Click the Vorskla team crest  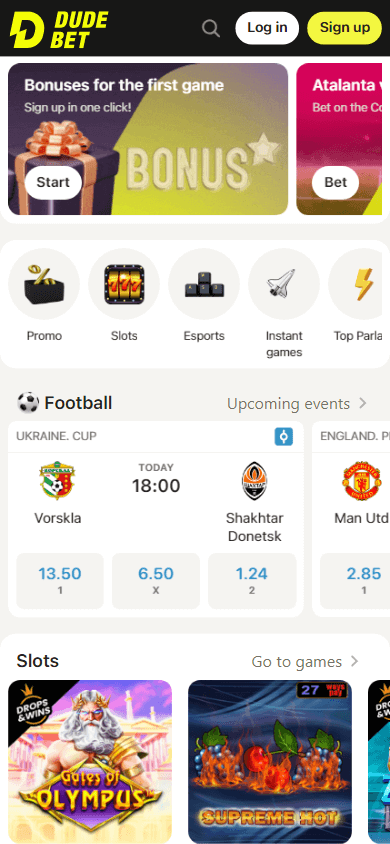(57, 480)
